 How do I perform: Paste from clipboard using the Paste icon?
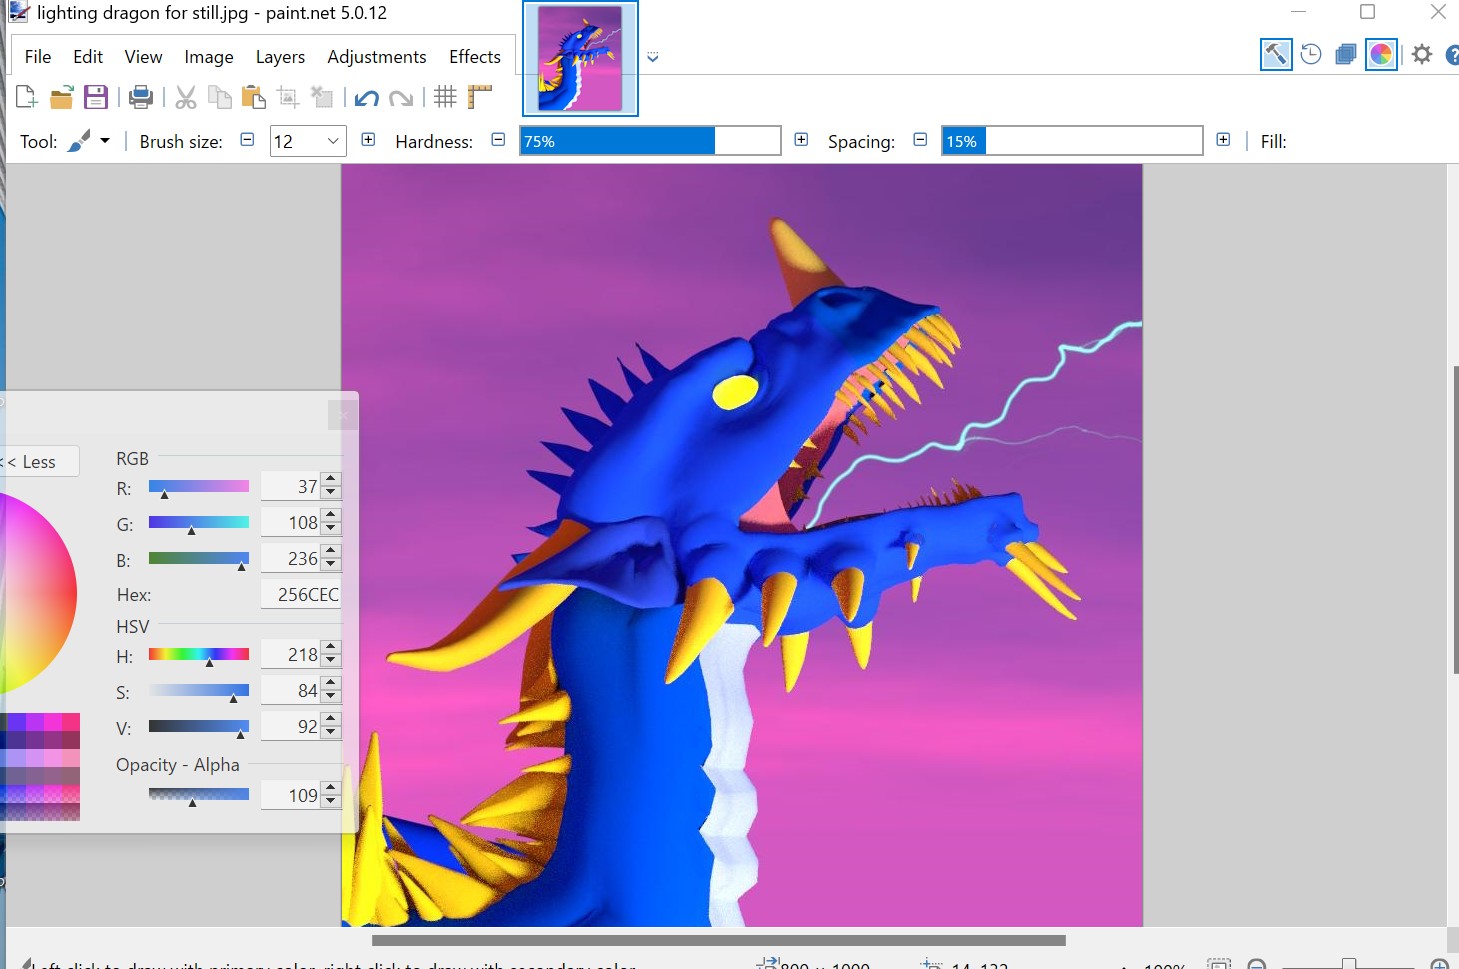pos(254,97)
